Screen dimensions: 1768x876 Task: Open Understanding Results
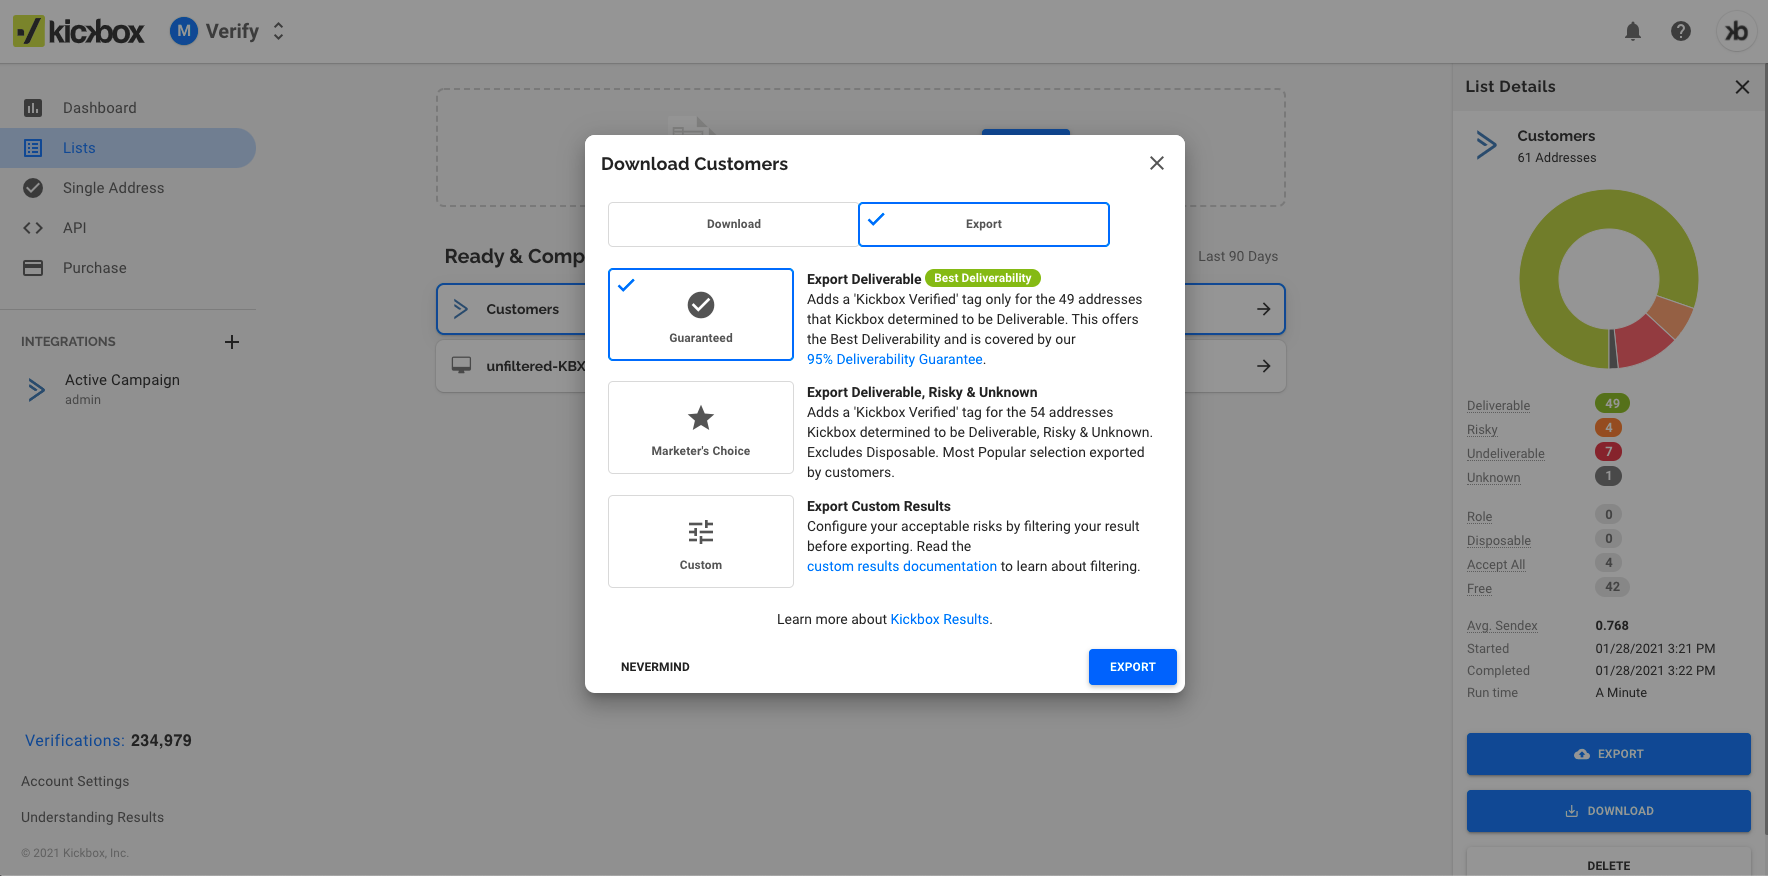[92, 817]
